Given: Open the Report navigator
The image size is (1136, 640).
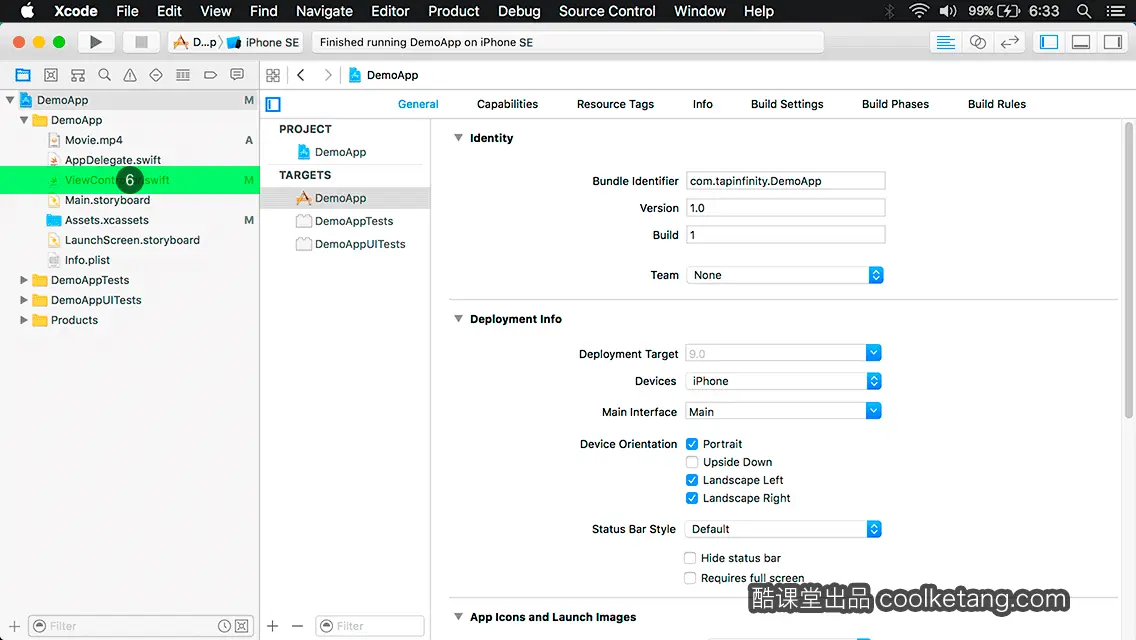Looking at the screenshot, I should (237, 75).
